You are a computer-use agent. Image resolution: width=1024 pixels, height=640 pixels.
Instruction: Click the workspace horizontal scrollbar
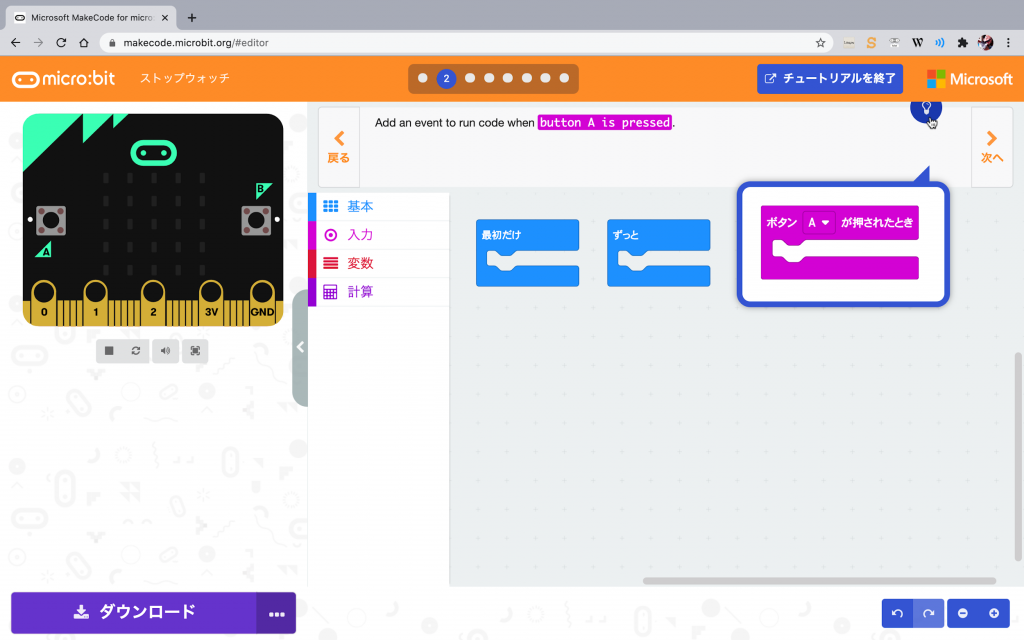[818, 581]
